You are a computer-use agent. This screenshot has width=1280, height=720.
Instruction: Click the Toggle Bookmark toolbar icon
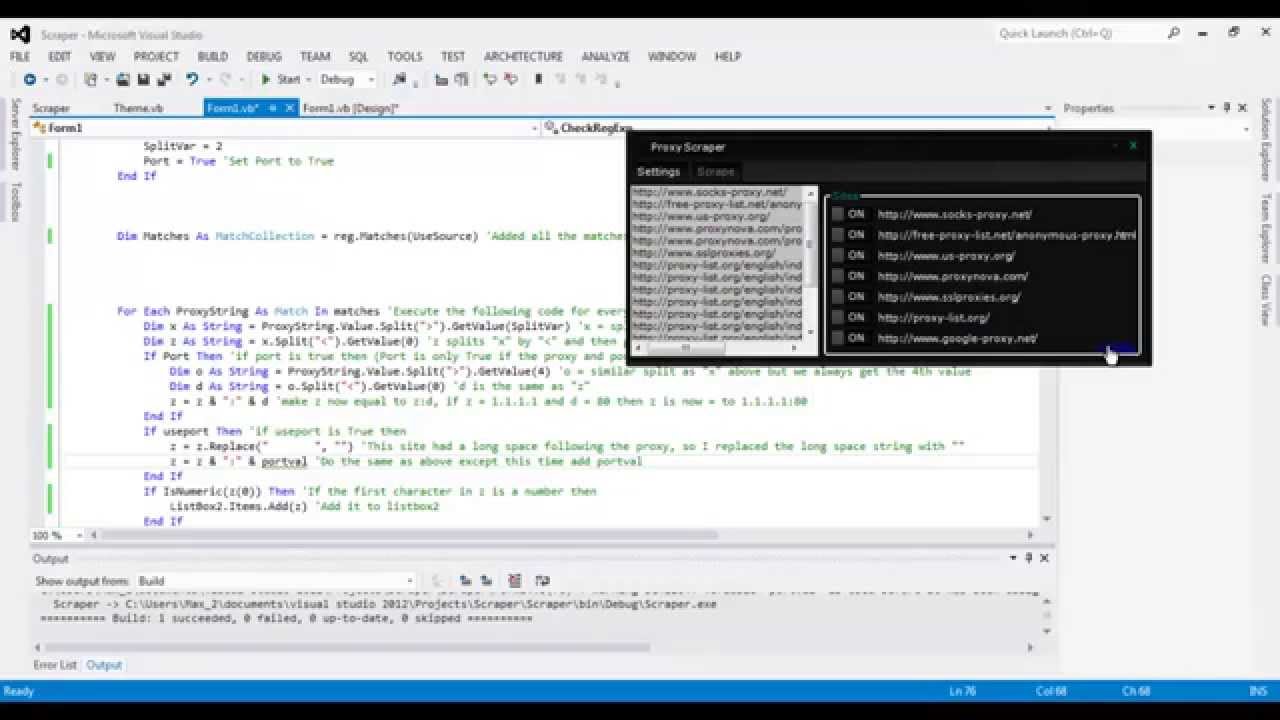tap(539, 79)
